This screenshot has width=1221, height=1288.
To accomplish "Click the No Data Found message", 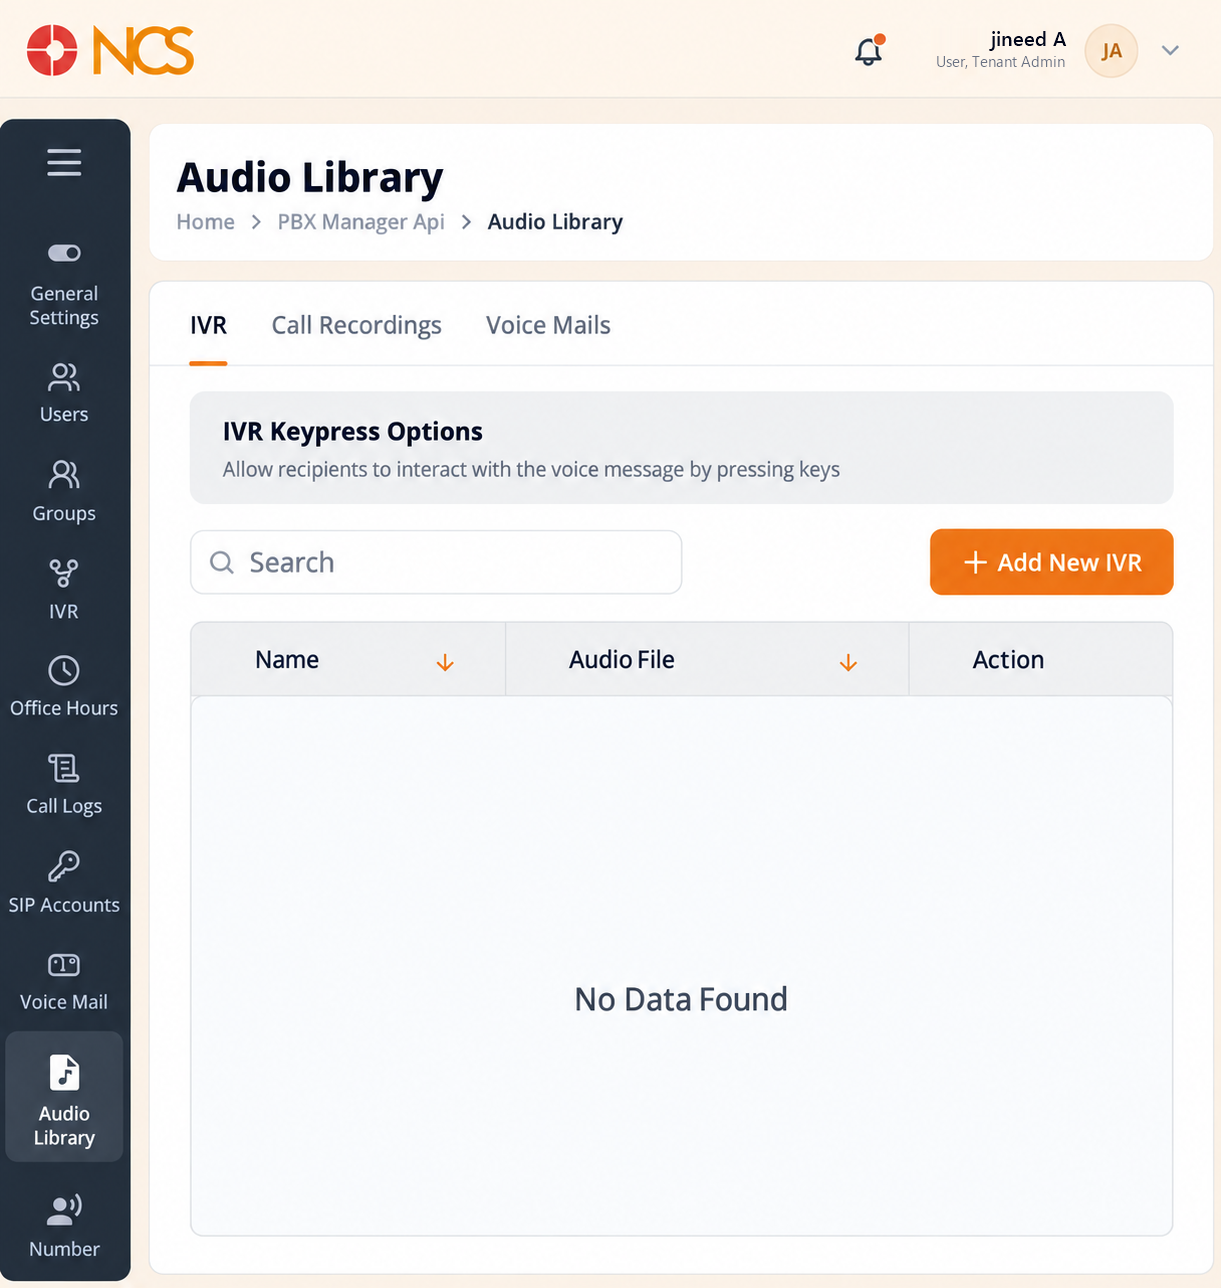I will (681, 999).
